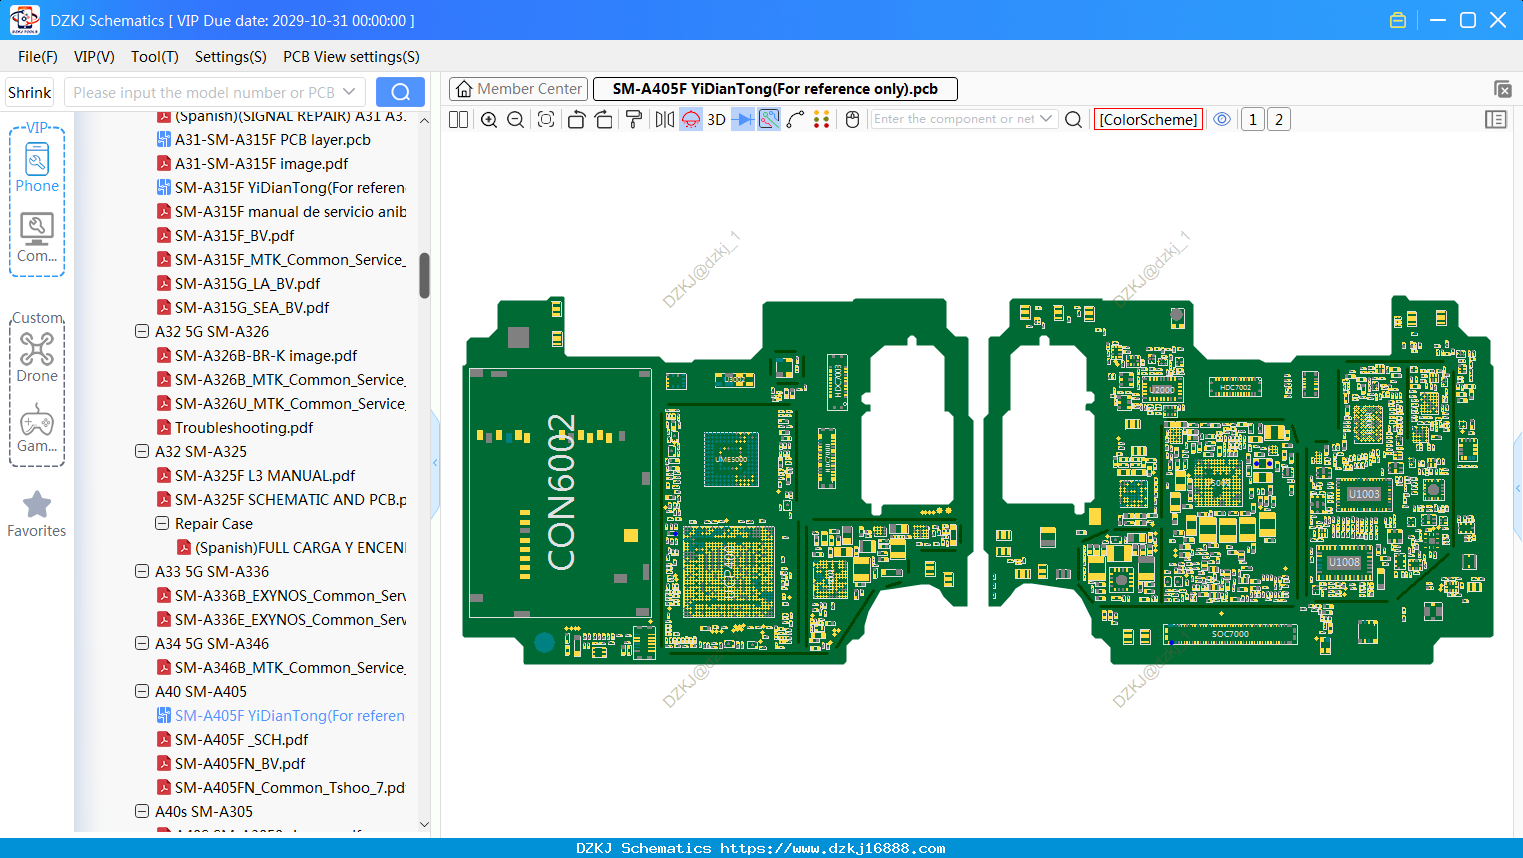Open the ColorScheme button
Image resolution: width=1523 pixels, height=858 pixels.
pos(1148,119)
